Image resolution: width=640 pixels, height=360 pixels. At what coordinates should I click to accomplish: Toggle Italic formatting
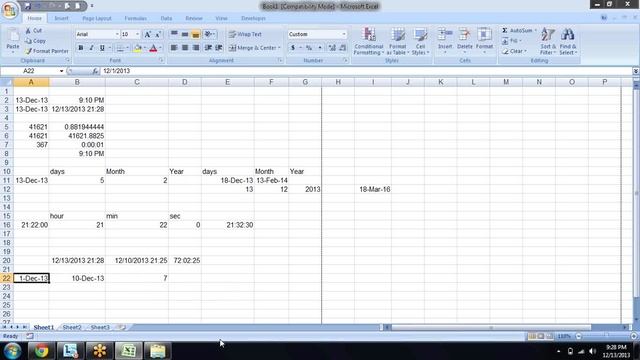(x=91, y=48)
